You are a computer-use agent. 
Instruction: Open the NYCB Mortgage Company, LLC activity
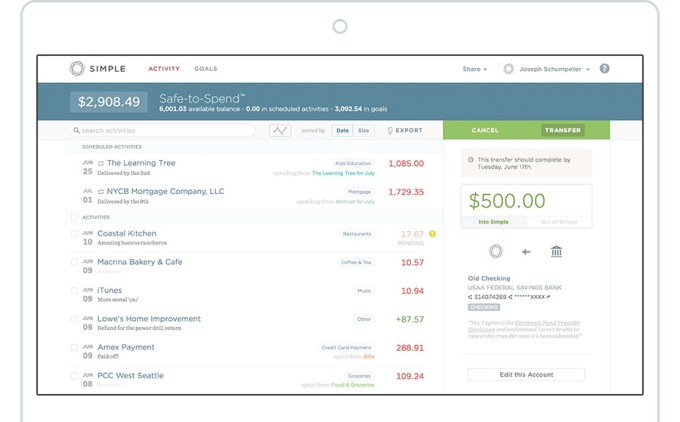click(x=165, y=191)
